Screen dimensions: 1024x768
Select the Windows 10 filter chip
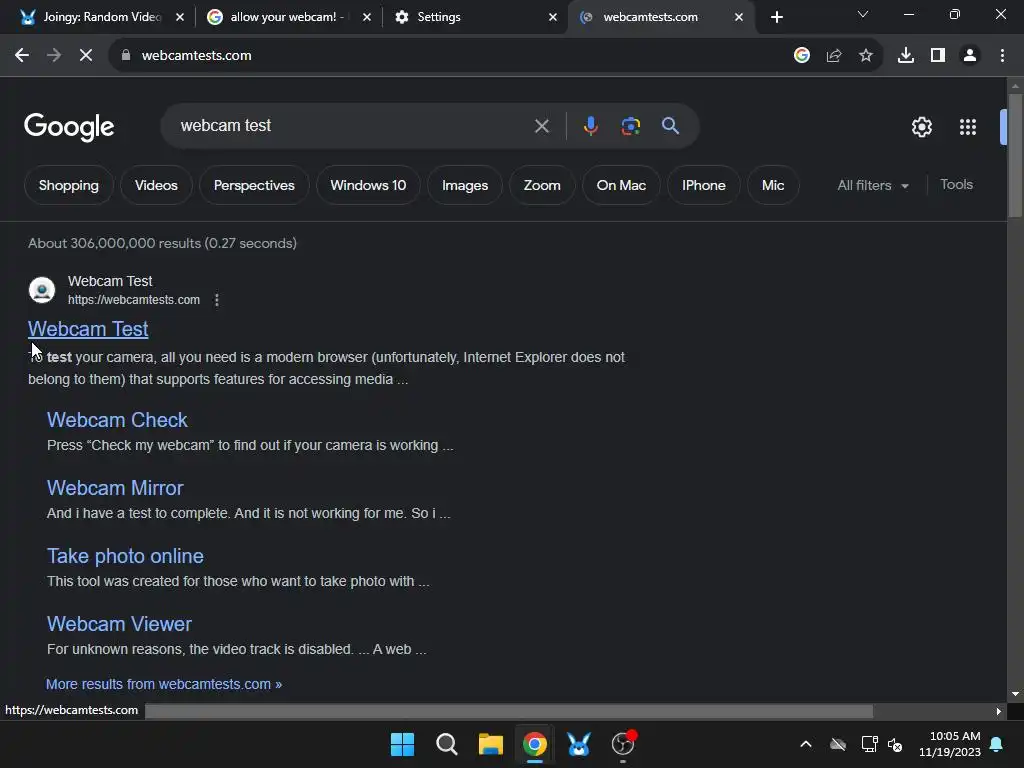[x=368, y=185]
